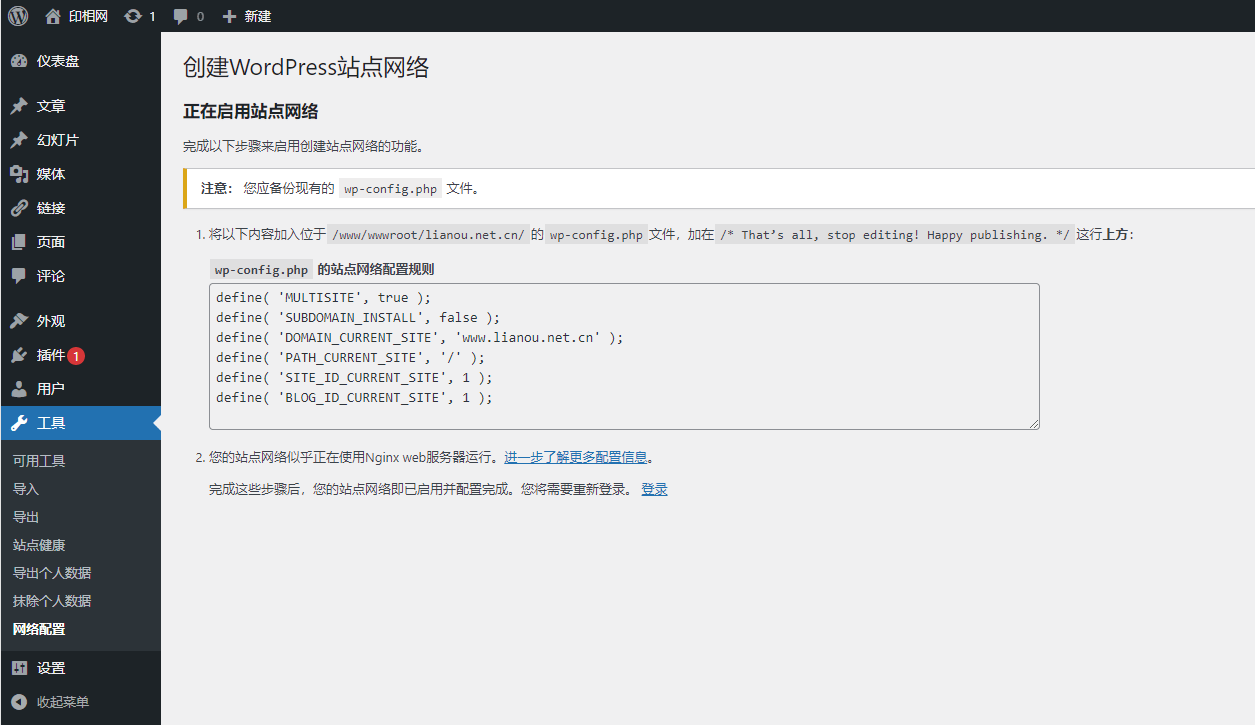Image resolution: width=1255 pixels, height=725 pixels.
Task: Click 收起菜单 text to collapse sidebar
Action: 63,702
